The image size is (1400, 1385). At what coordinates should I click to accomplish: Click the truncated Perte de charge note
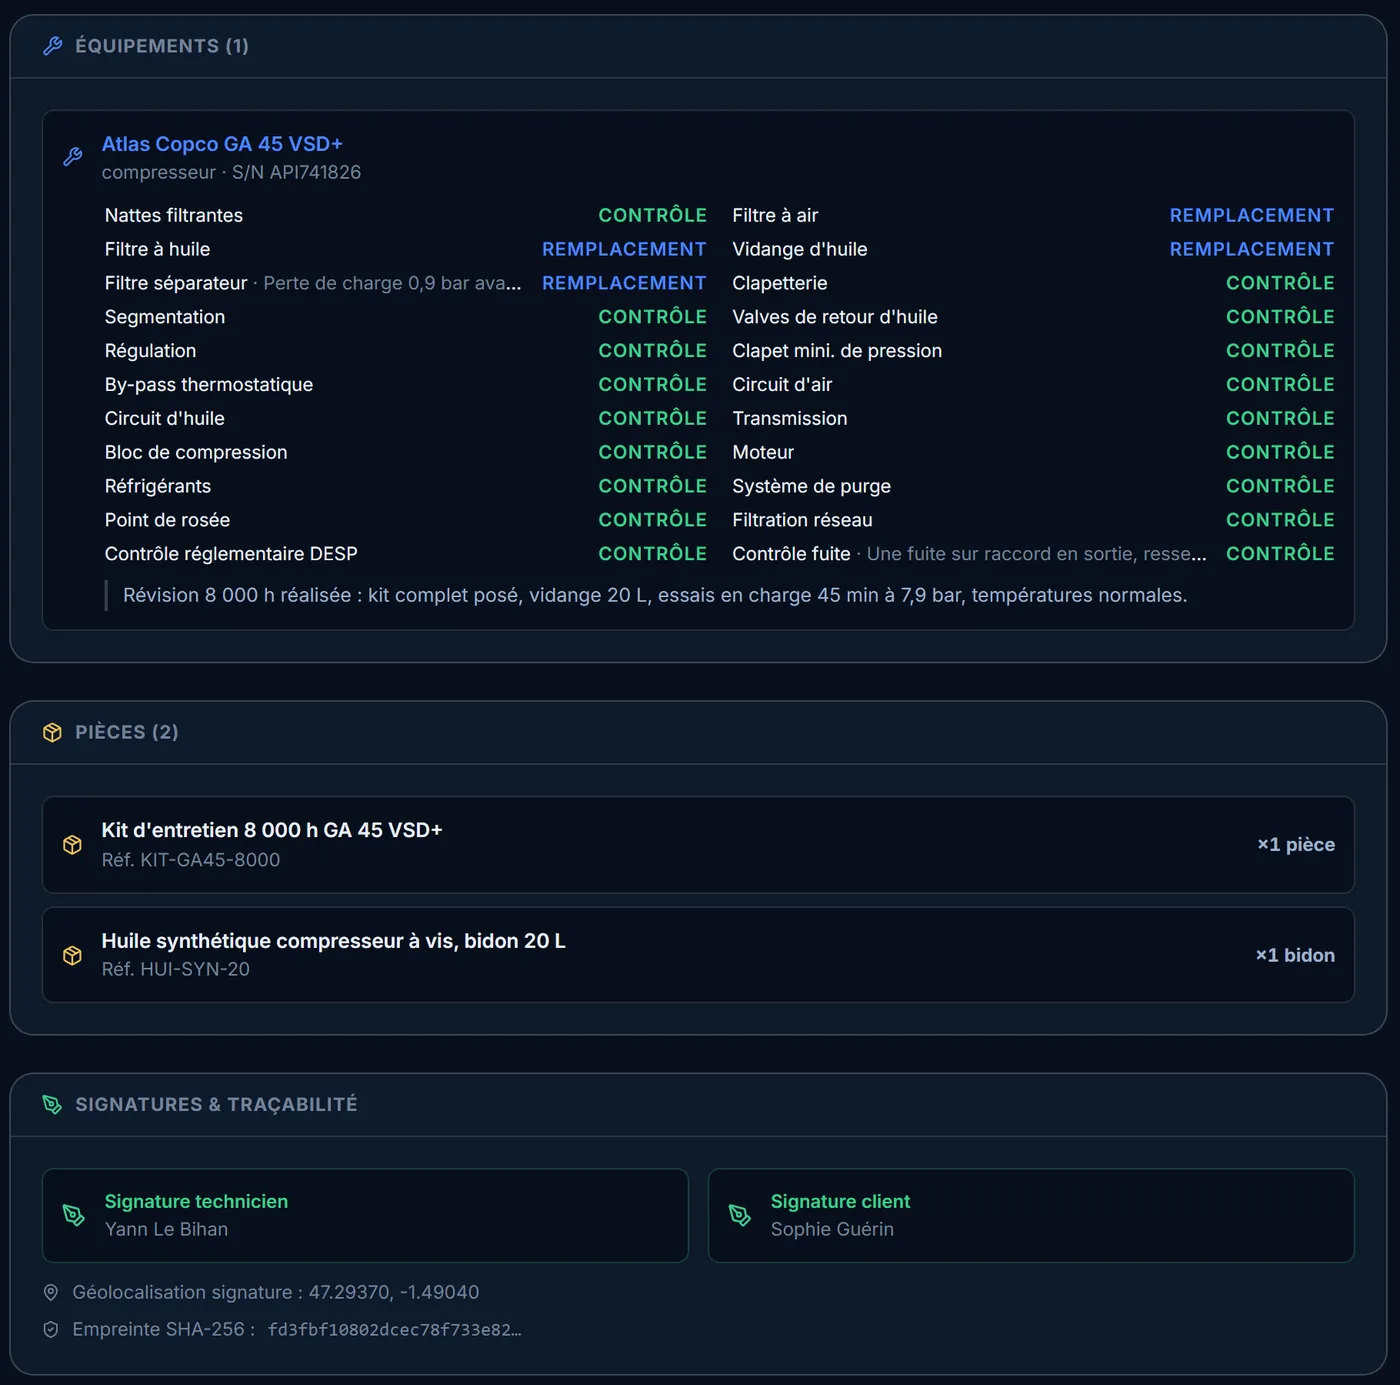(x=392, y=283)
